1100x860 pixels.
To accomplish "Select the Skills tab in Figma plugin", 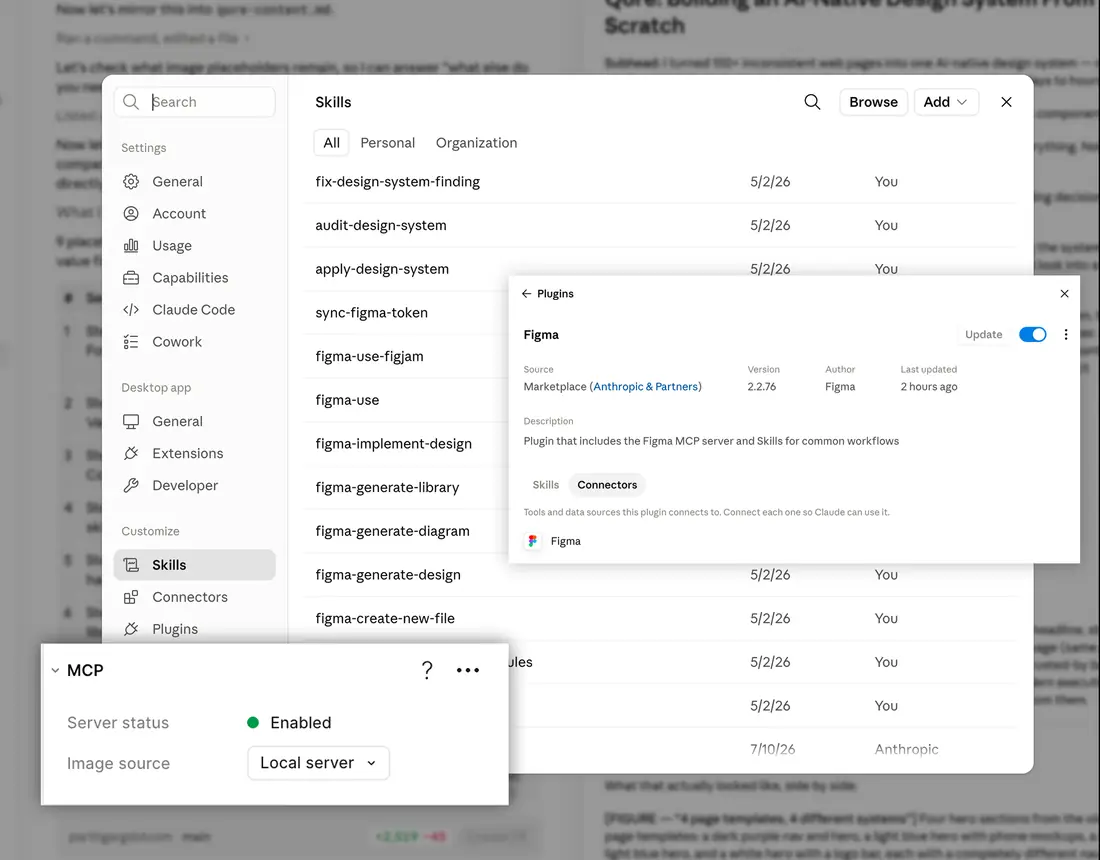I will 545,485.
